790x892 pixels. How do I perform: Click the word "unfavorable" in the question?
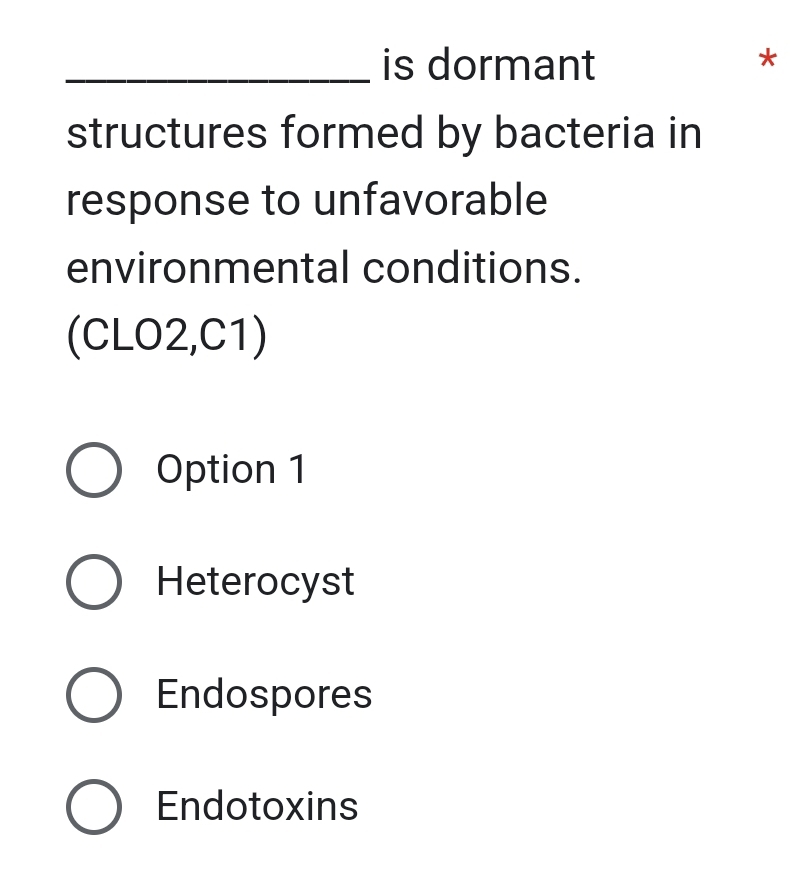coord(431,200)
